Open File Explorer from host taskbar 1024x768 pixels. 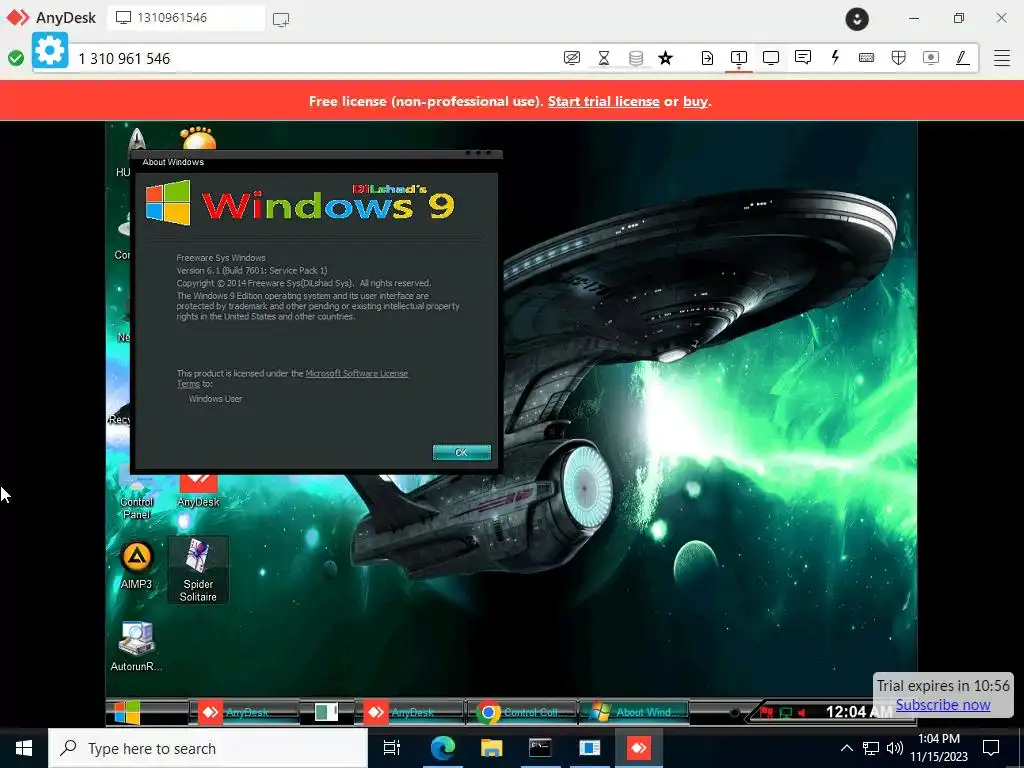[491, 748]
